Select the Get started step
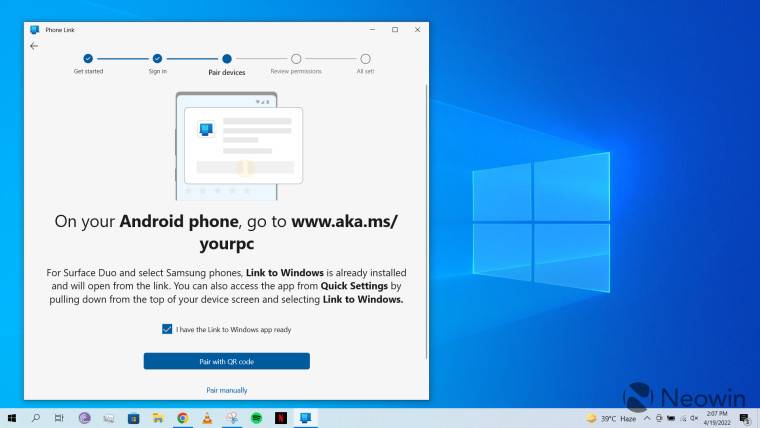The height and width of the screenshot is (428, 760). coord(88,59)
